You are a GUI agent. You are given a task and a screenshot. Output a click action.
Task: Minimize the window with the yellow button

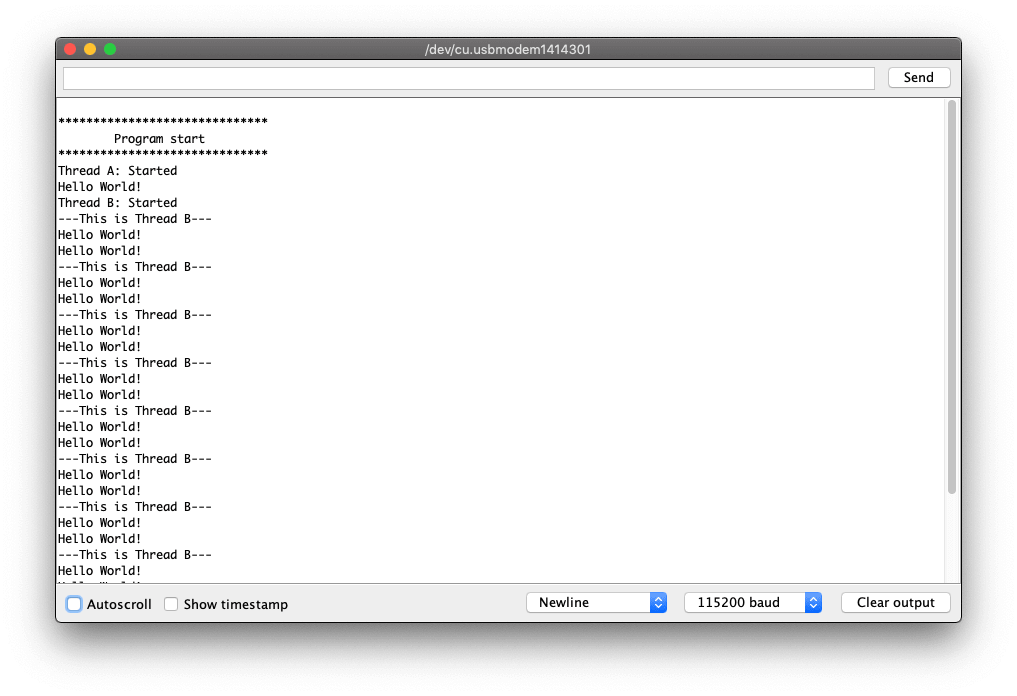(x=90, y=49)
